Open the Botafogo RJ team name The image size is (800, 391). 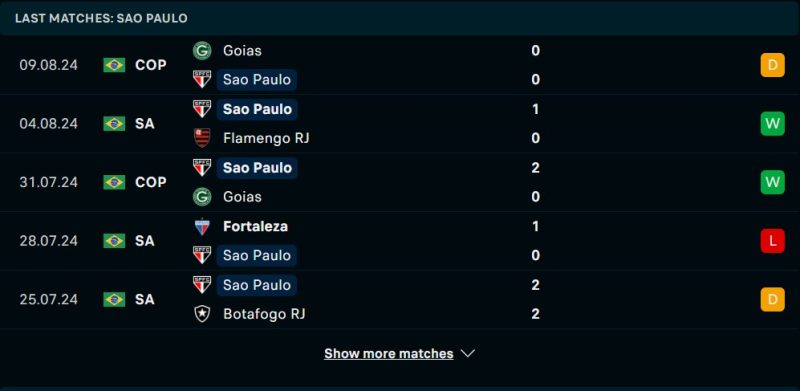click(x=264, y=313)
